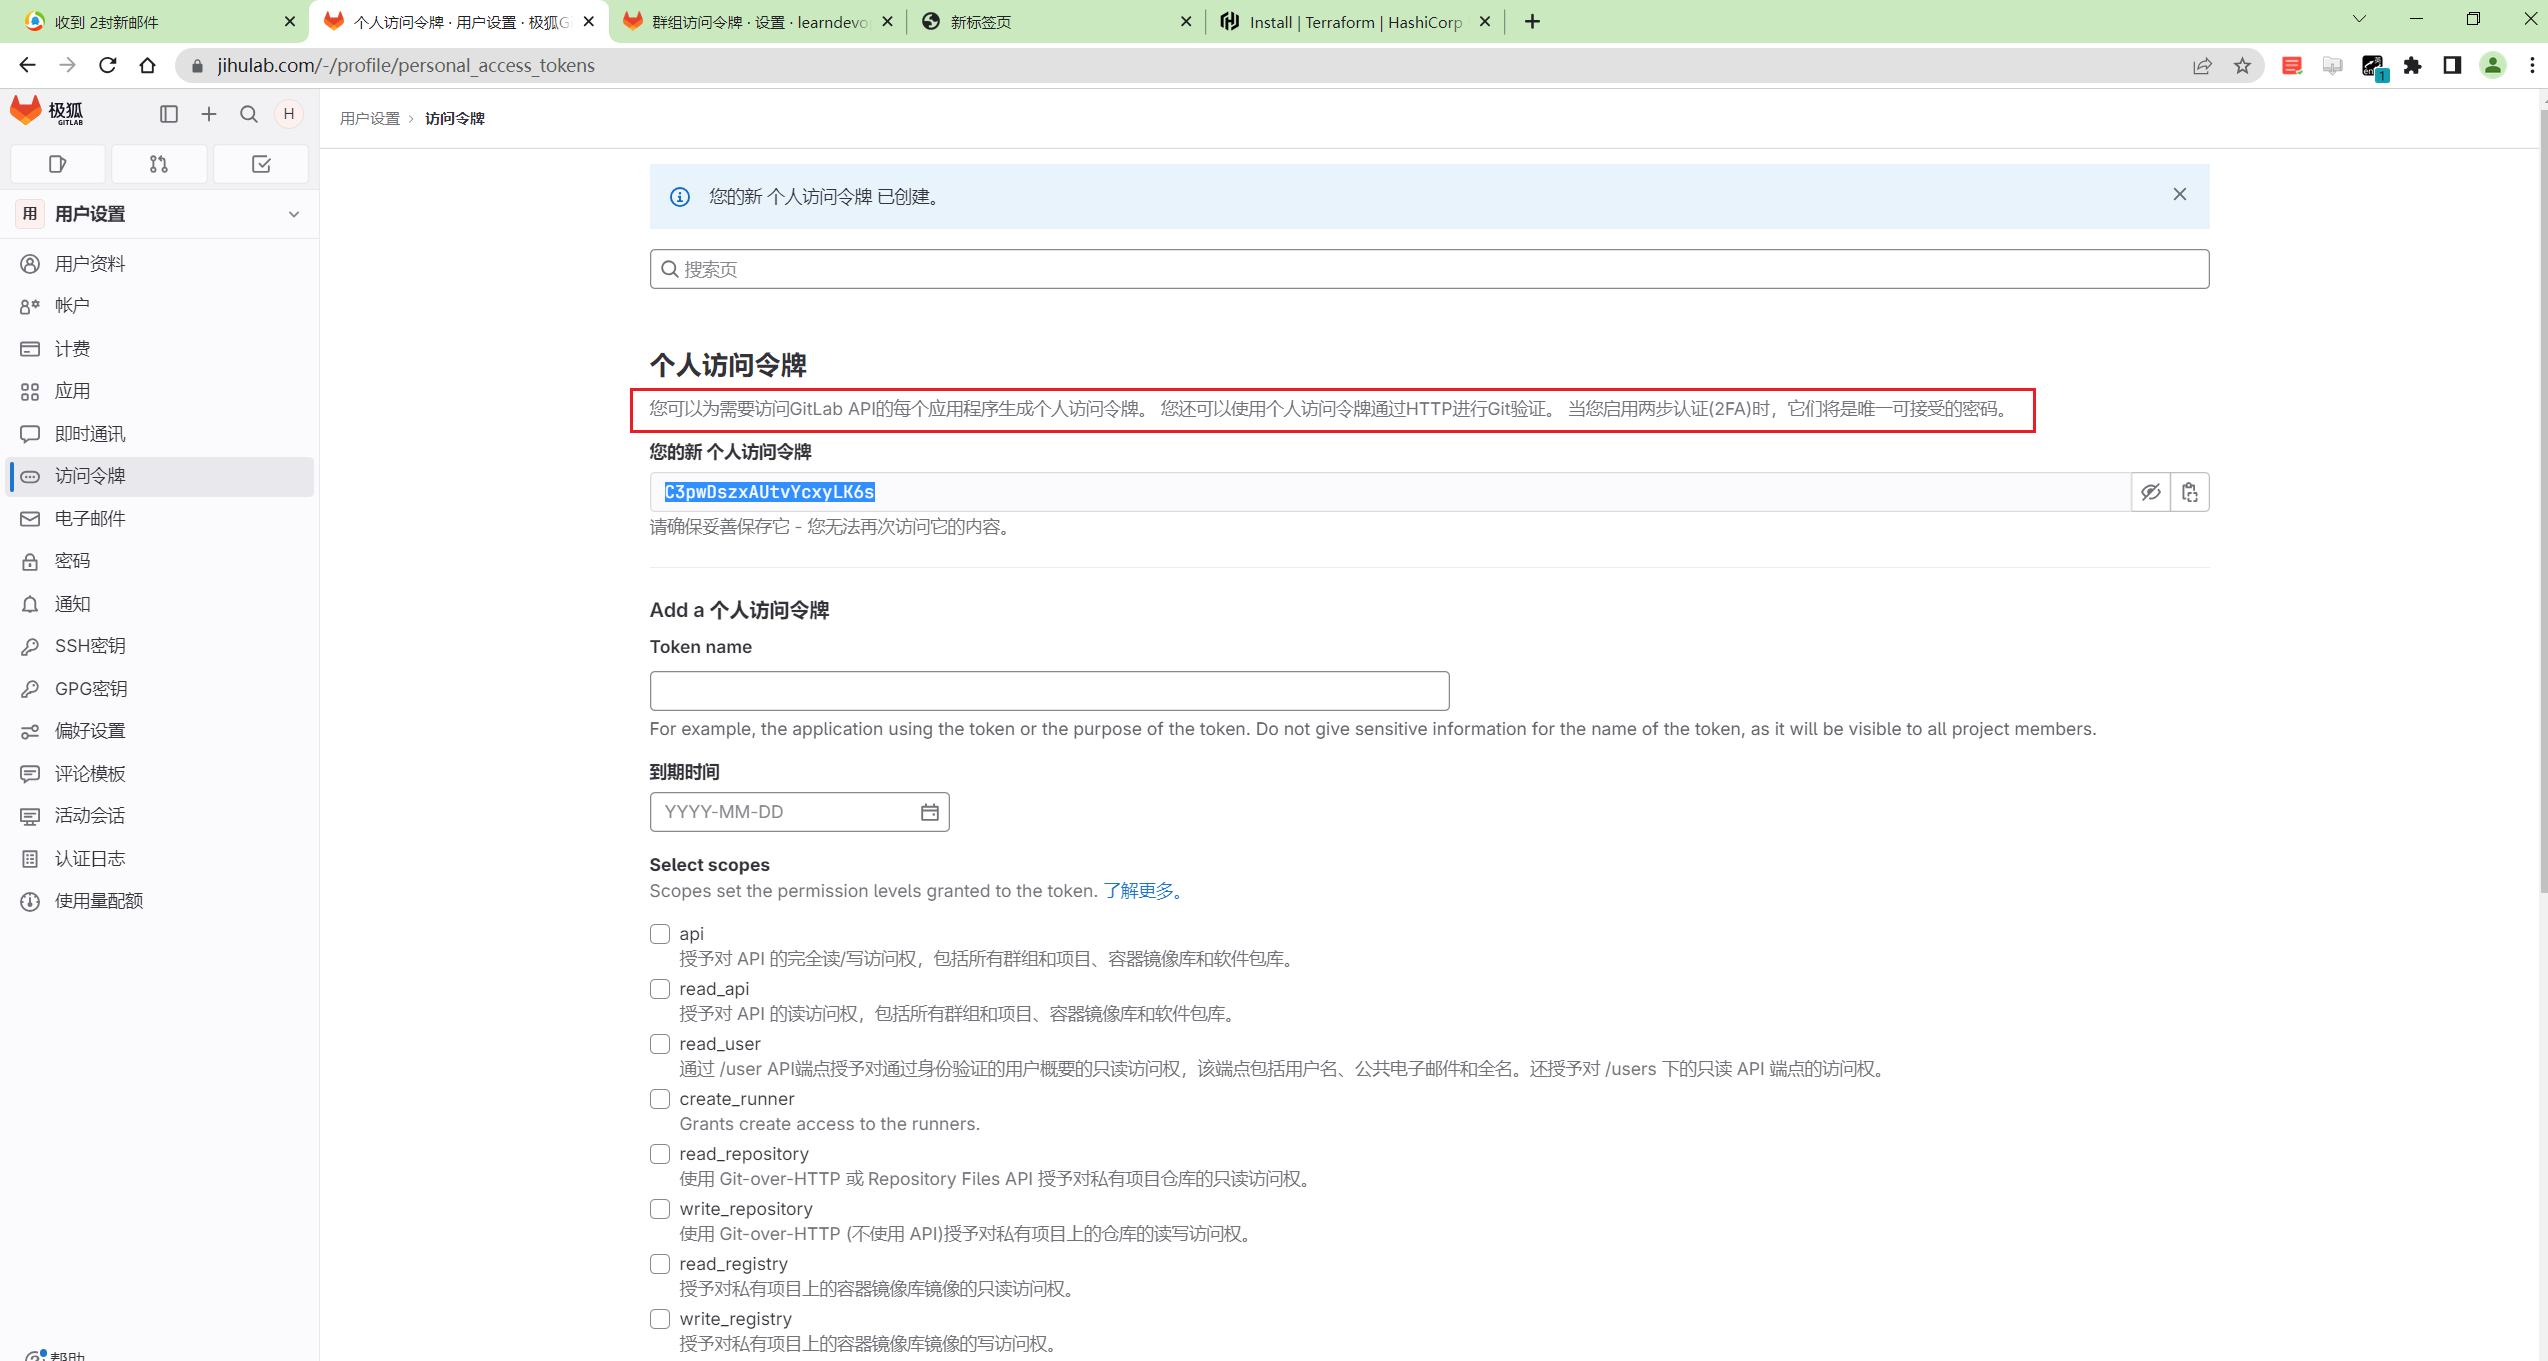Open 偏好设置 in the sidebar
This screenshot has width=2548, height=1361.
[160, 731]
